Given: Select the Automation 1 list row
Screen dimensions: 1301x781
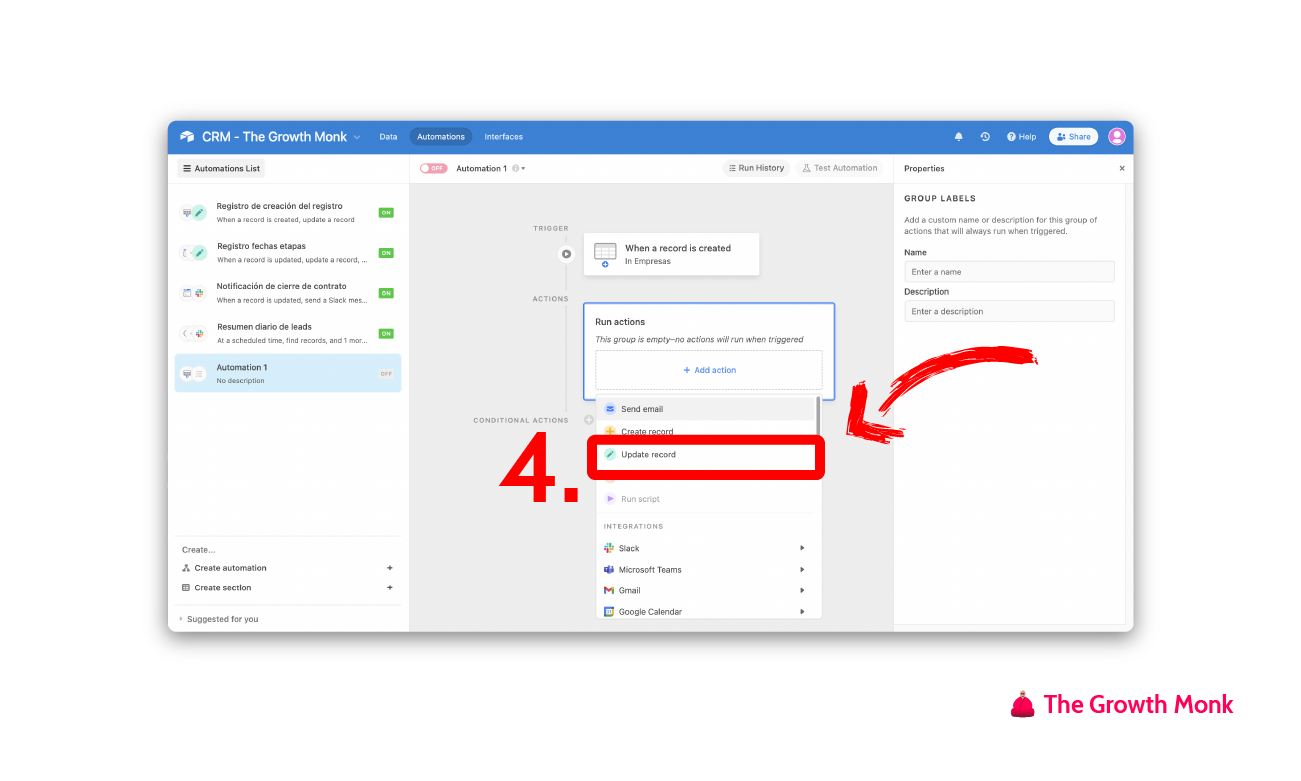Looking at the screenshot, I should click(288, 373).
